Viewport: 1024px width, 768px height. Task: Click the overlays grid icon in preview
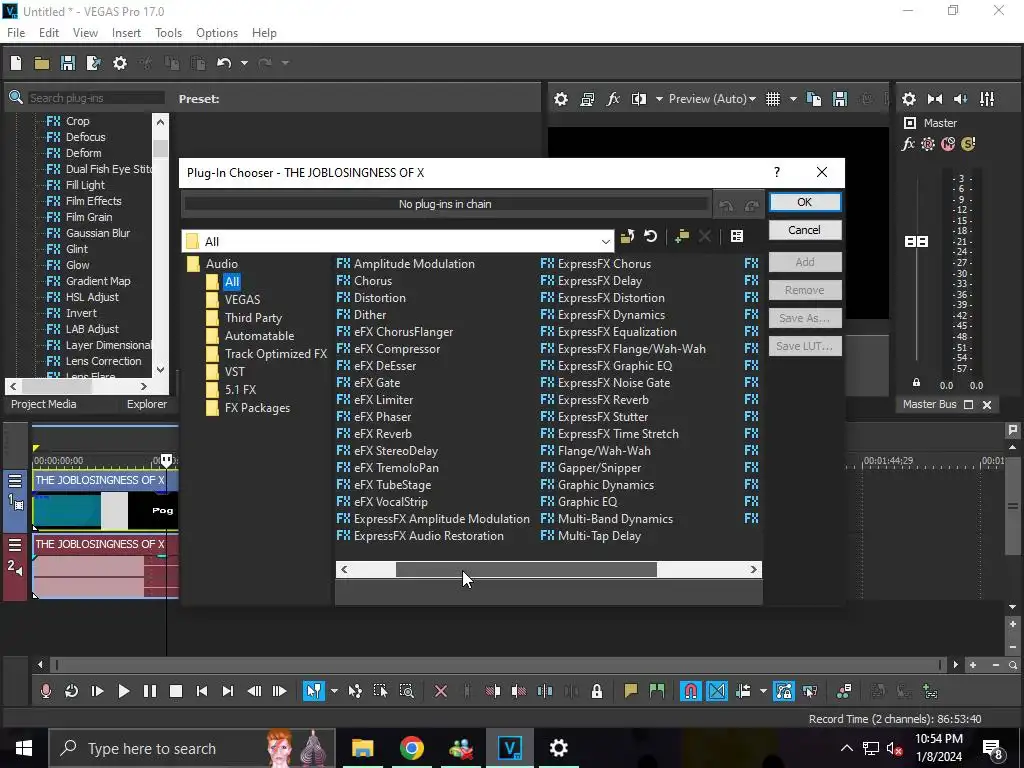(773, 99)
